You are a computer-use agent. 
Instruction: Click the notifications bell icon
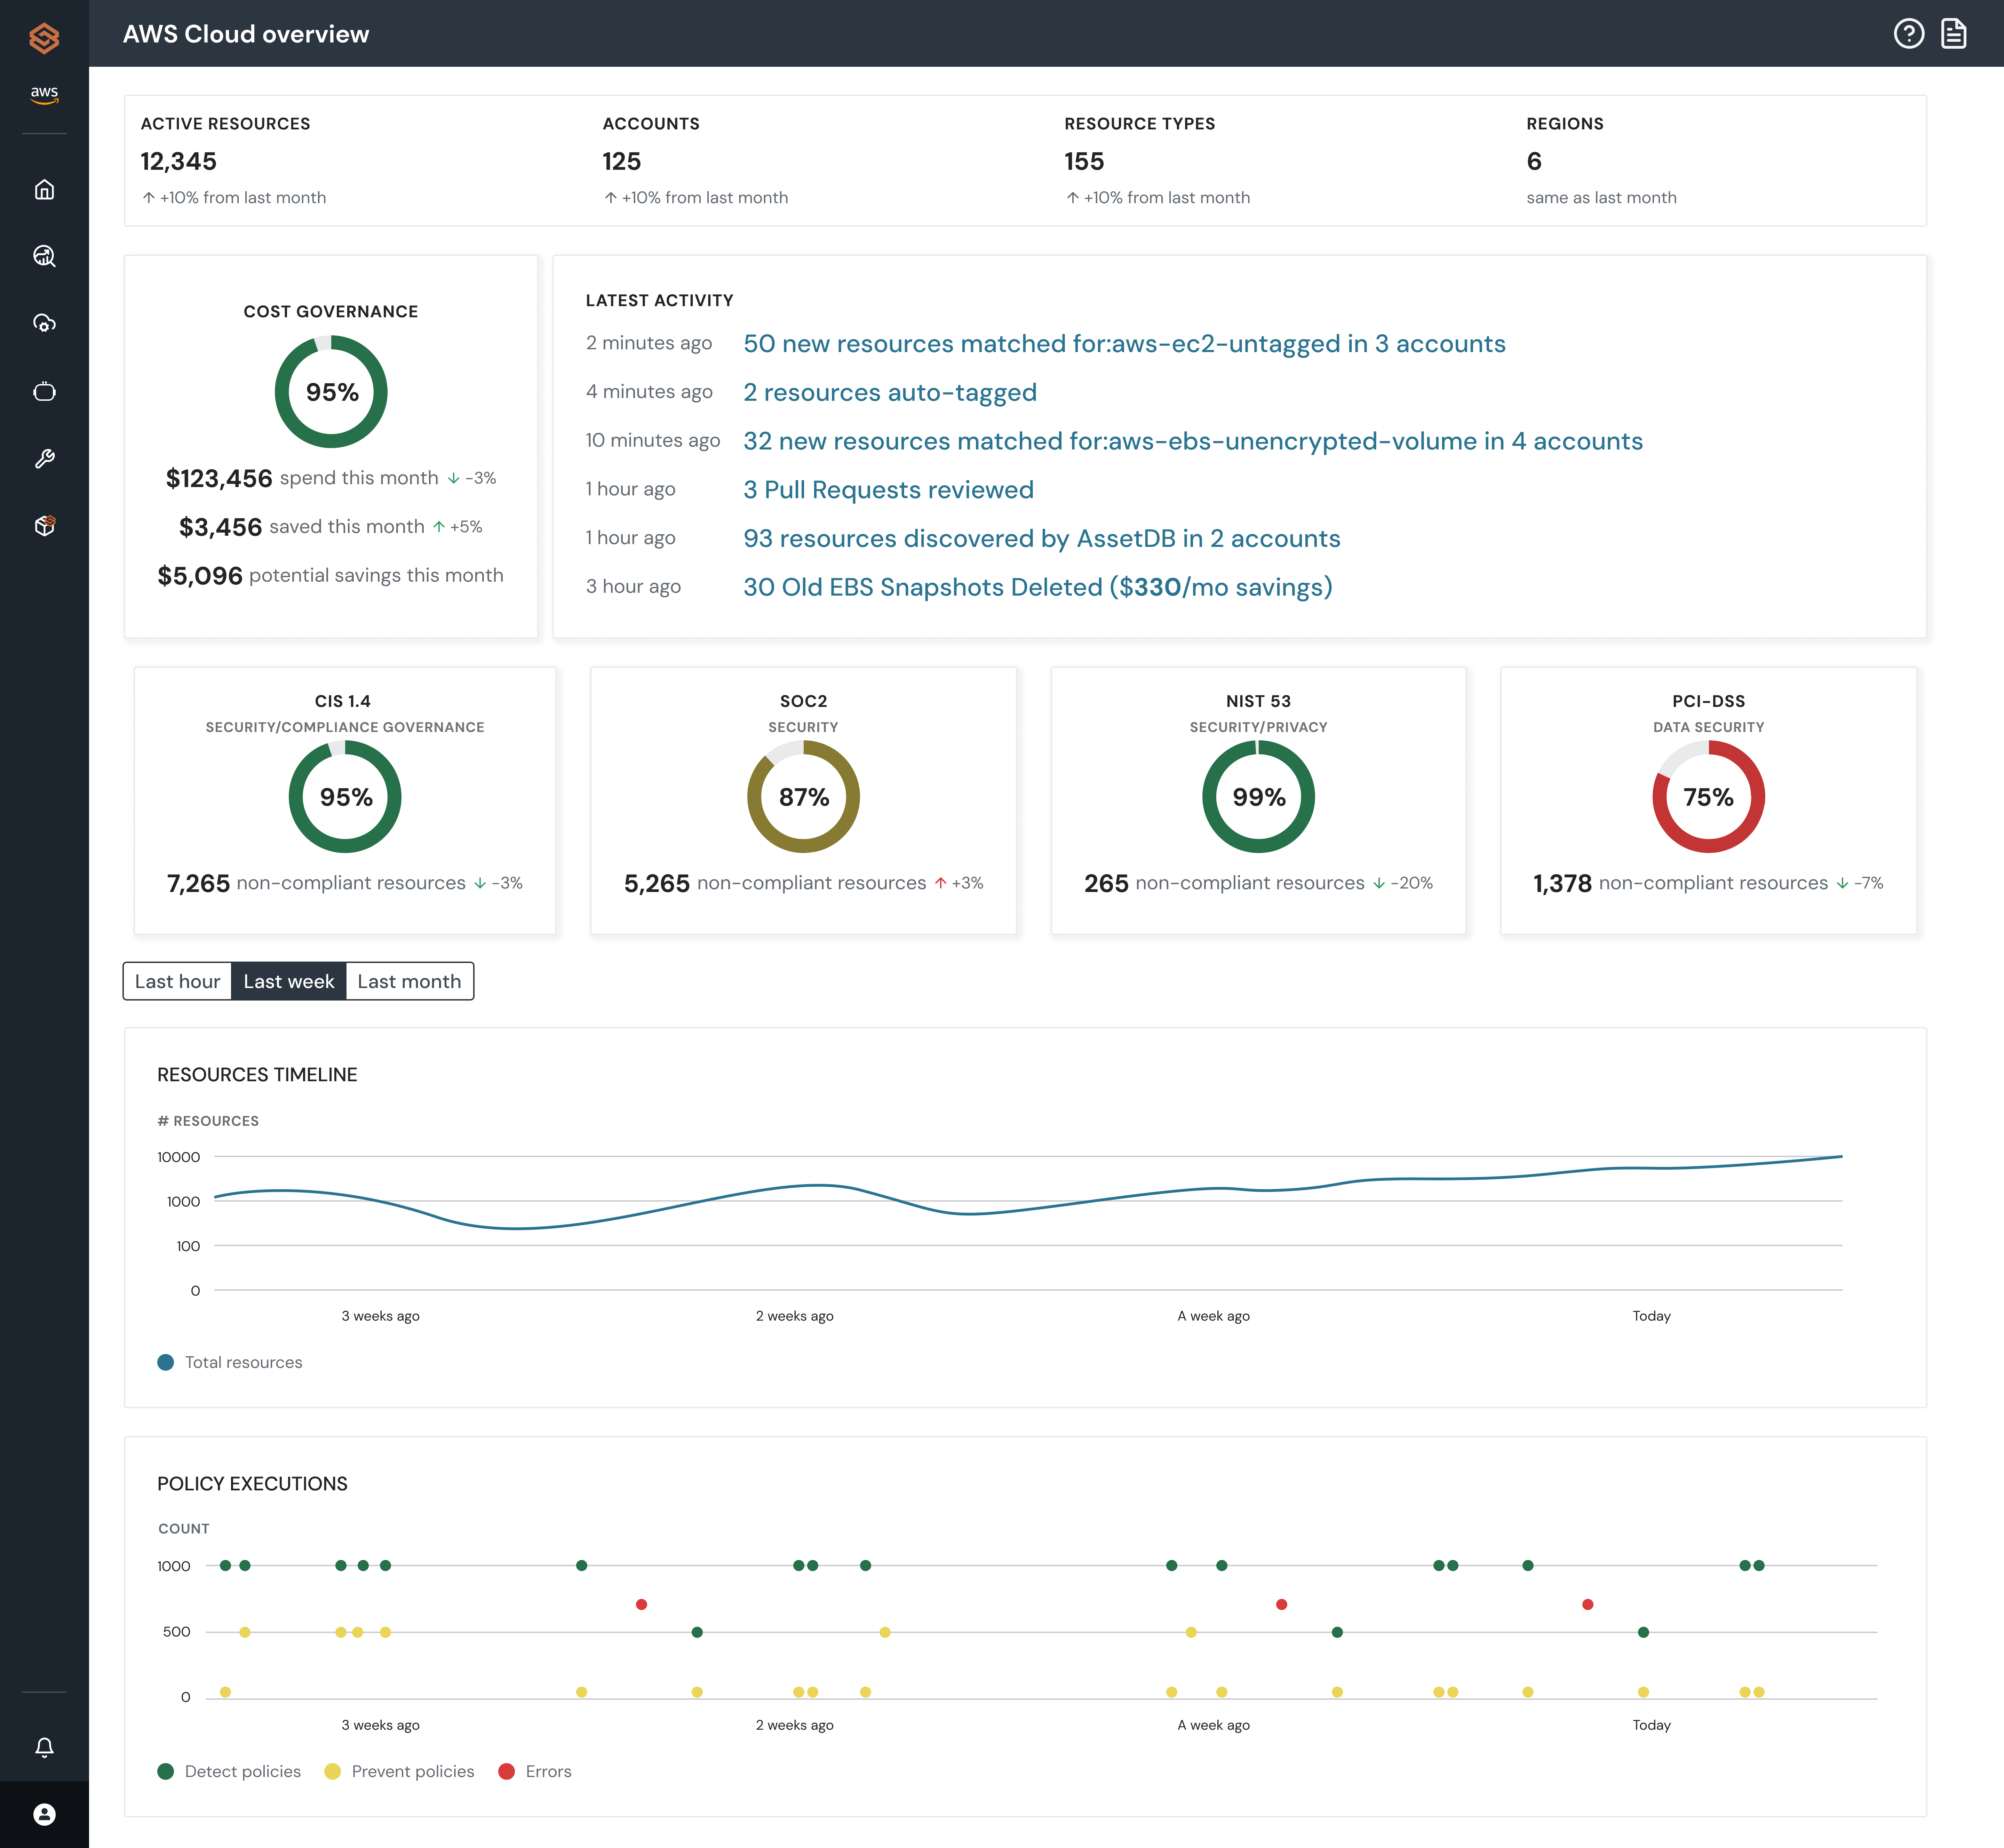click(44, 1747)
